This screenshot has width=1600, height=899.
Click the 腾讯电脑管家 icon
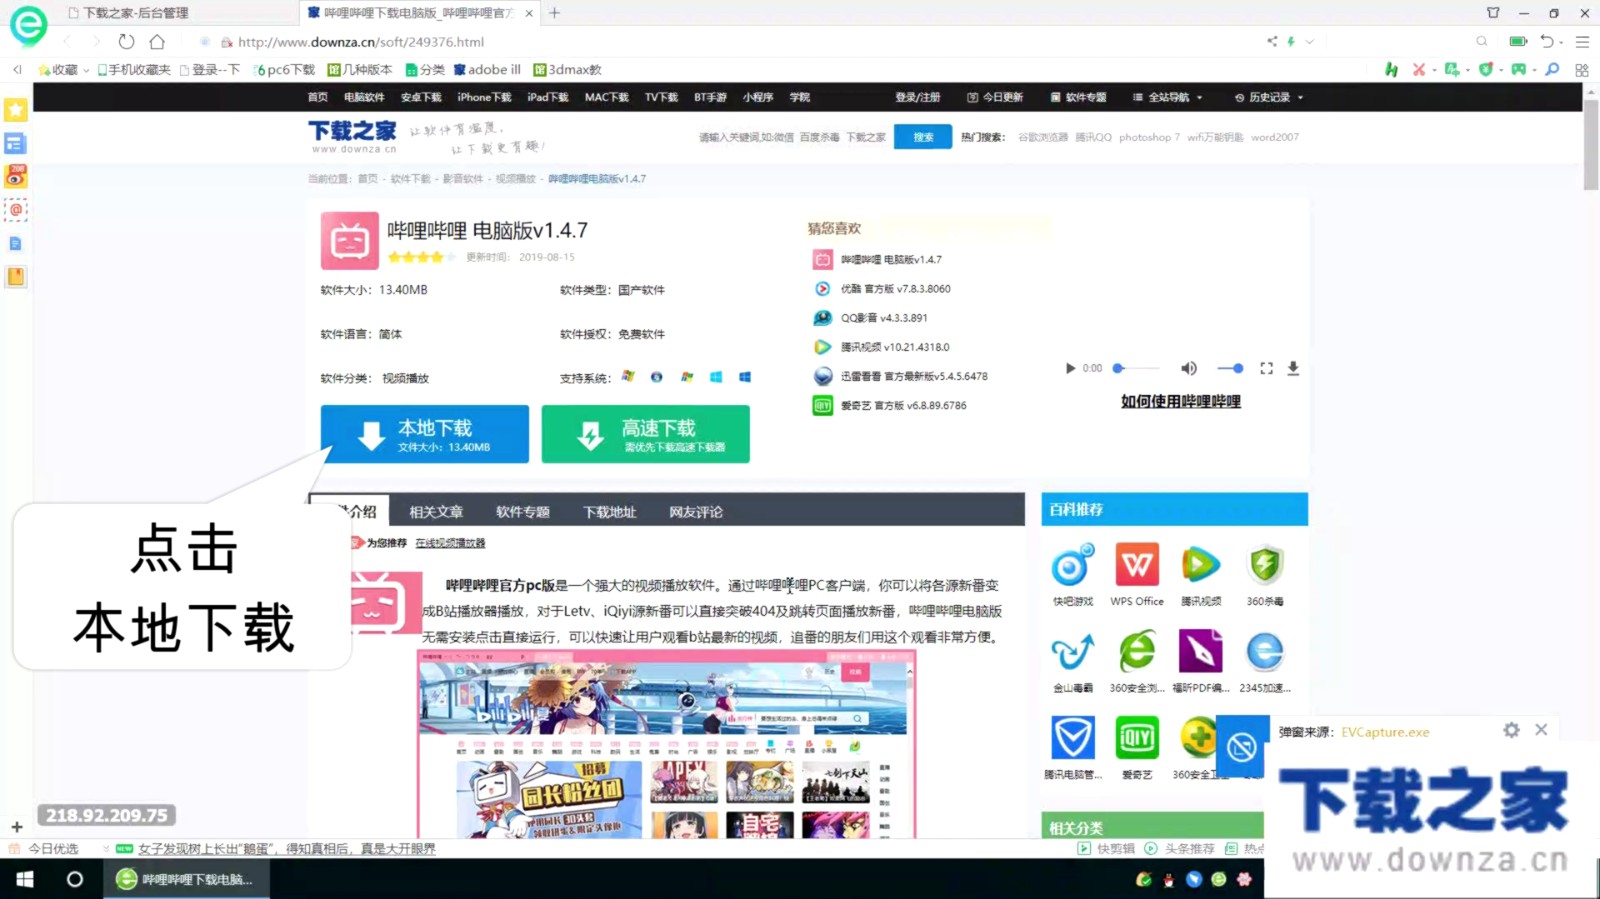1073,738
